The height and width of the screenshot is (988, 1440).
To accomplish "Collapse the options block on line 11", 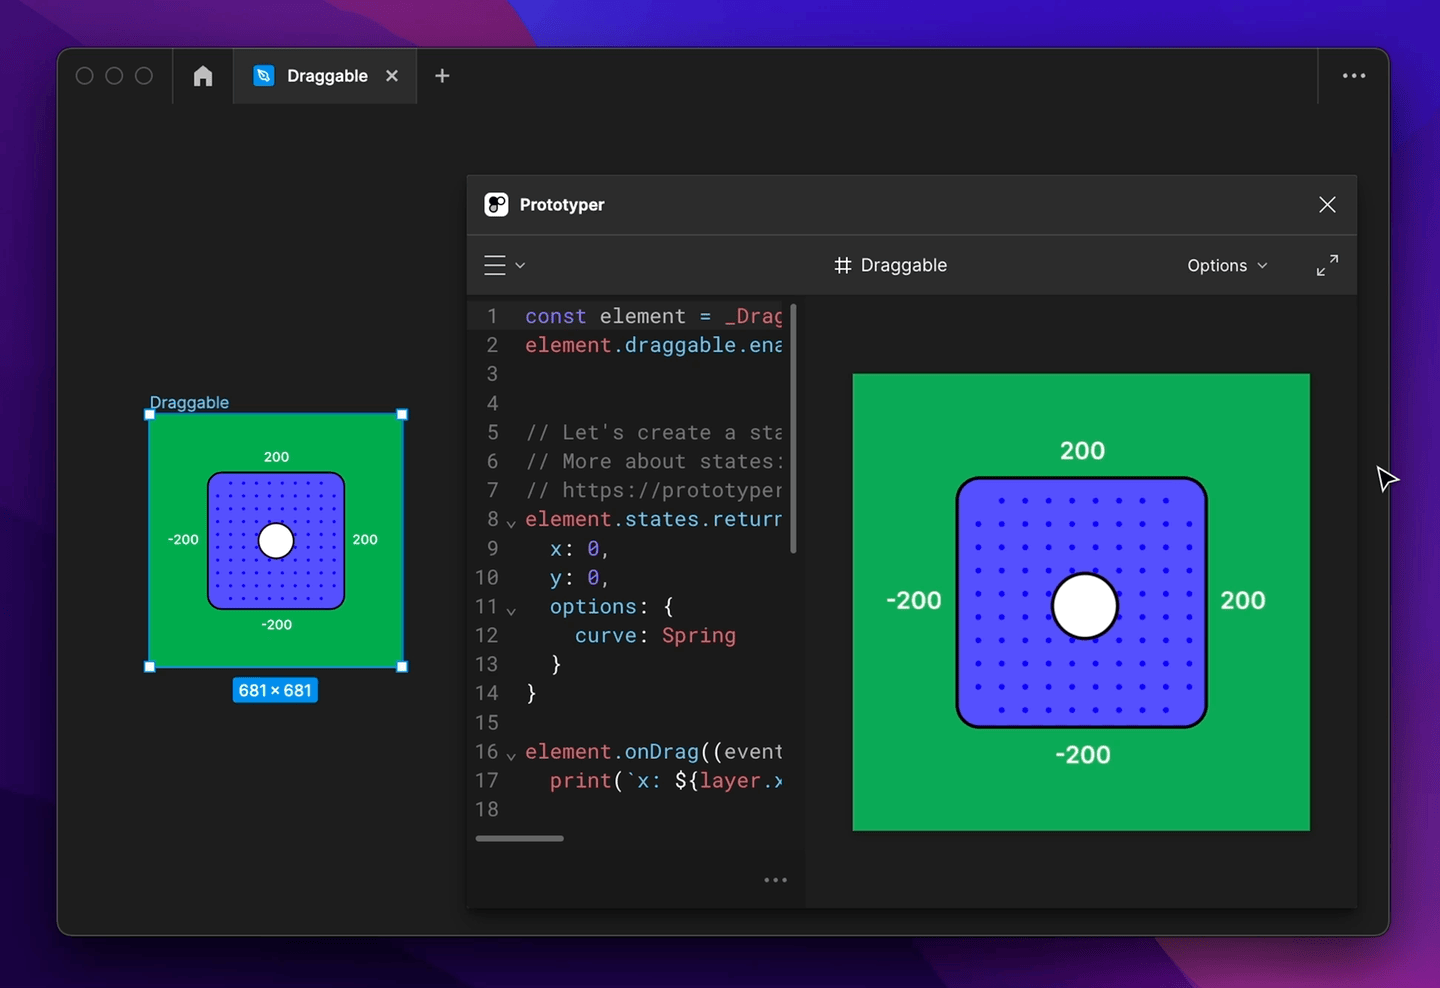I will [x=511, y=609].
